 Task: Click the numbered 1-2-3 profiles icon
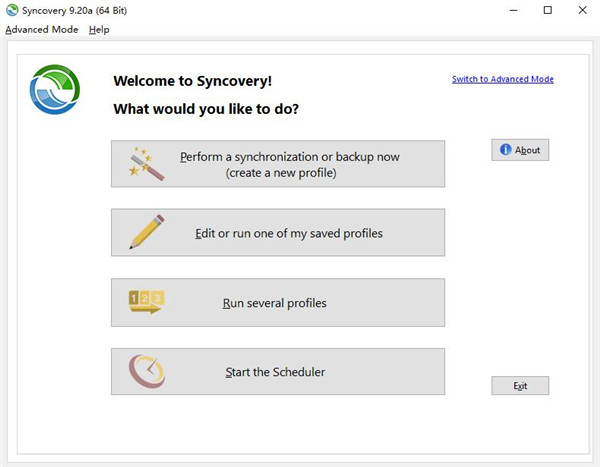coord(146,302)
